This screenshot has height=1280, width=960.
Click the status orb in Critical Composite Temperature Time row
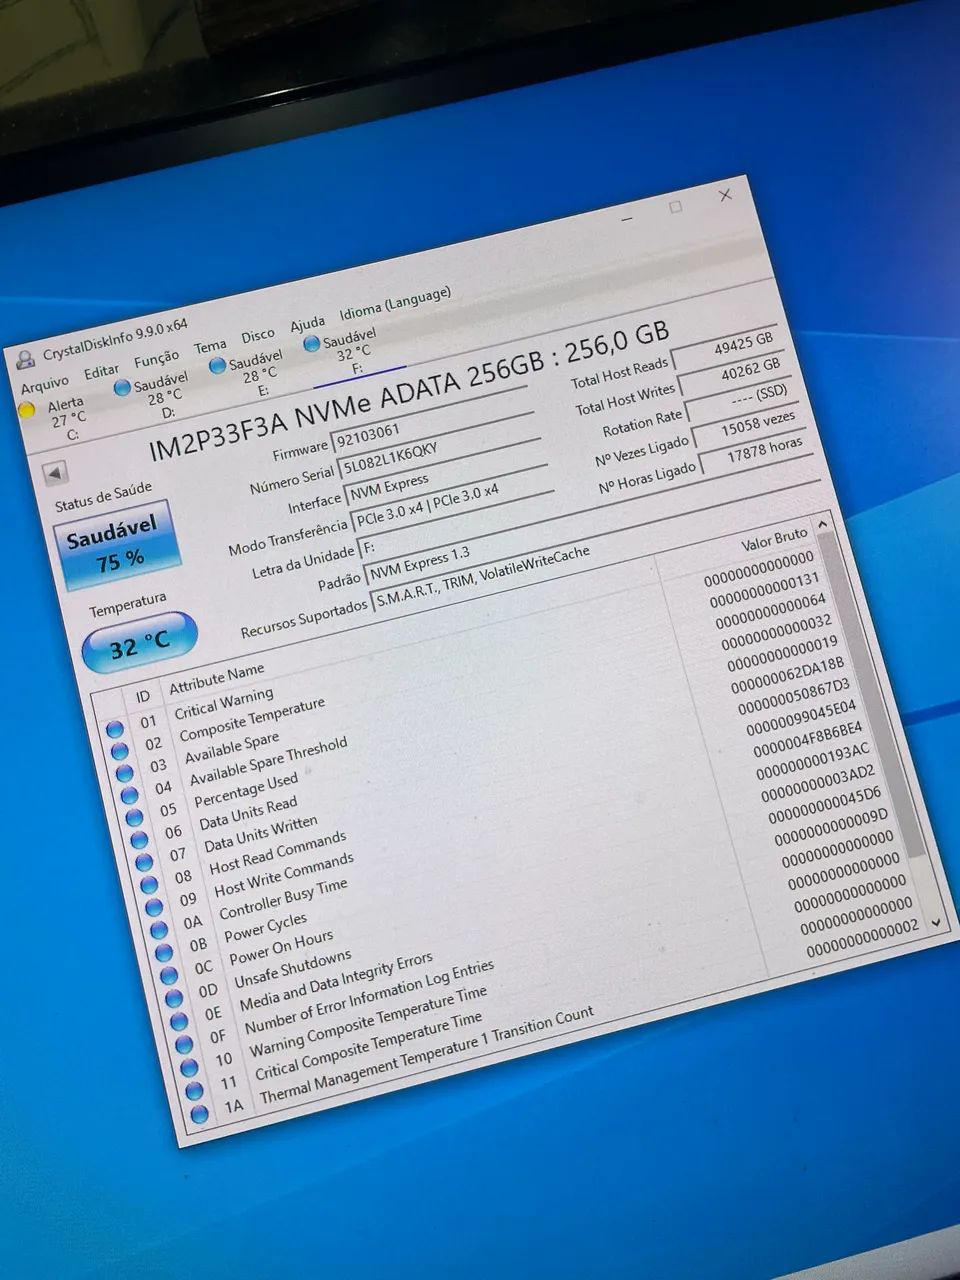pos(194,1090)
